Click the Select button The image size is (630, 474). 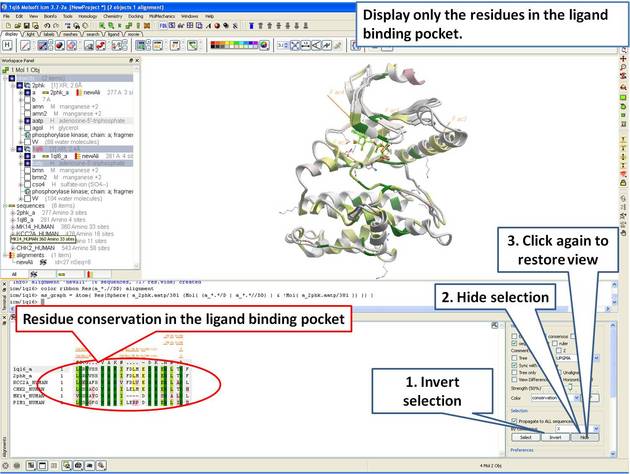pyautogui.click(x=526, y=437)
